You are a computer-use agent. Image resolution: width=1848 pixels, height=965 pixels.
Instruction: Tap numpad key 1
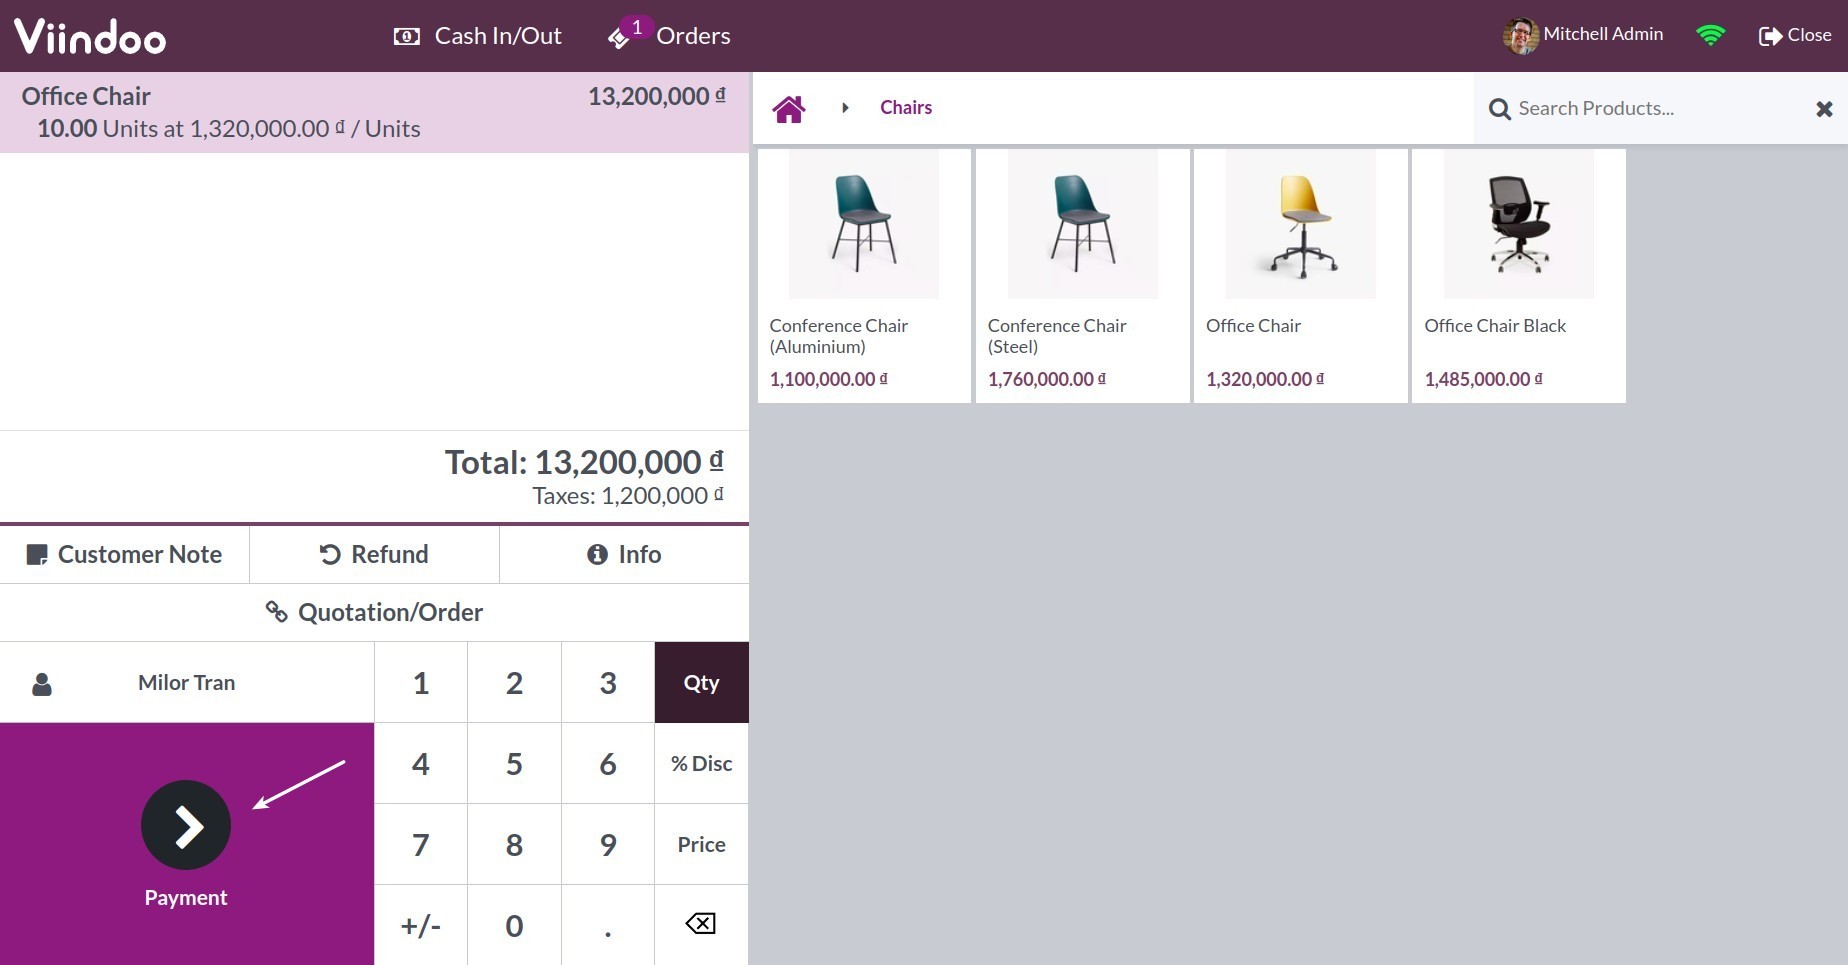421,682
